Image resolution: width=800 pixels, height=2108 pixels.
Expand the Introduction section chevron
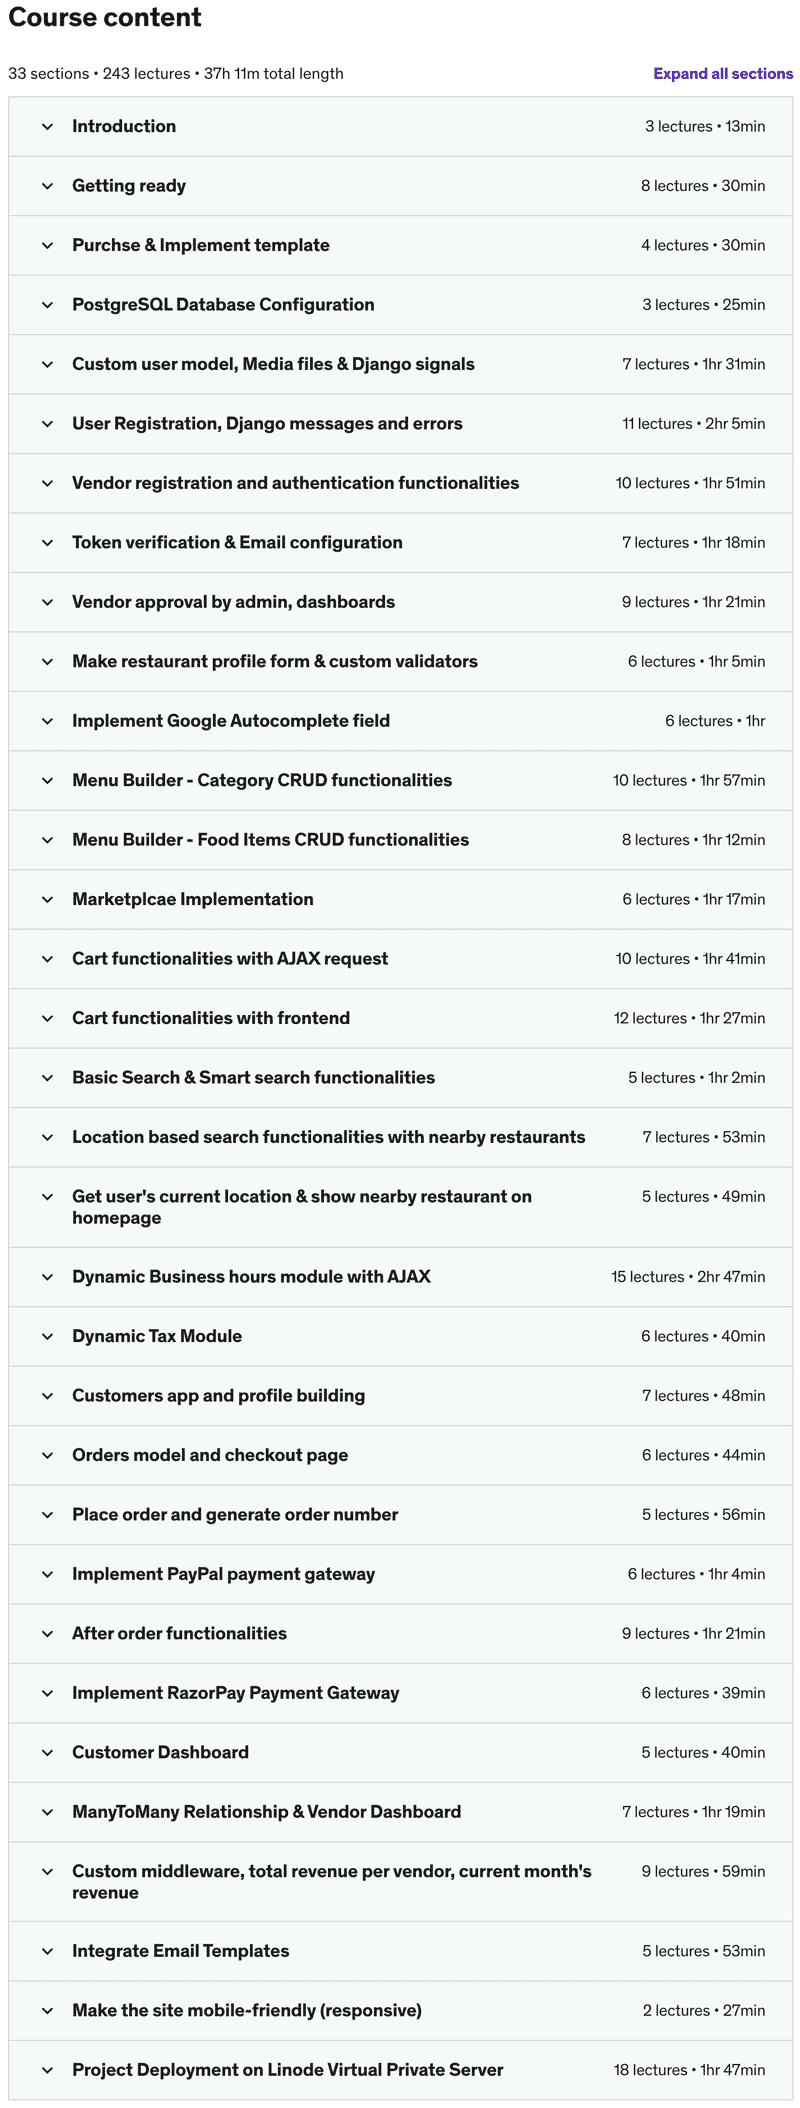coord(47,127)
